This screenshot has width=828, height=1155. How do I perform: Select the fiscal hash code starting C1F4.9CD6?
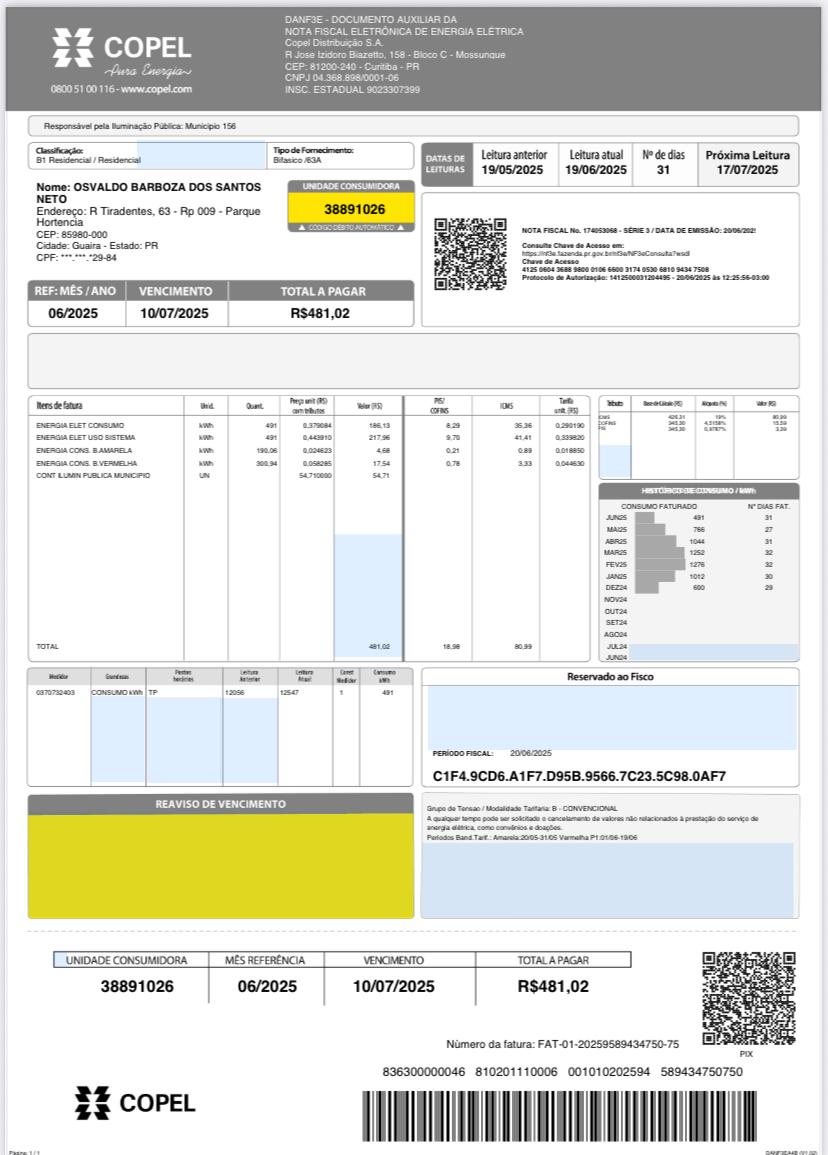click(x=579, y=776)
